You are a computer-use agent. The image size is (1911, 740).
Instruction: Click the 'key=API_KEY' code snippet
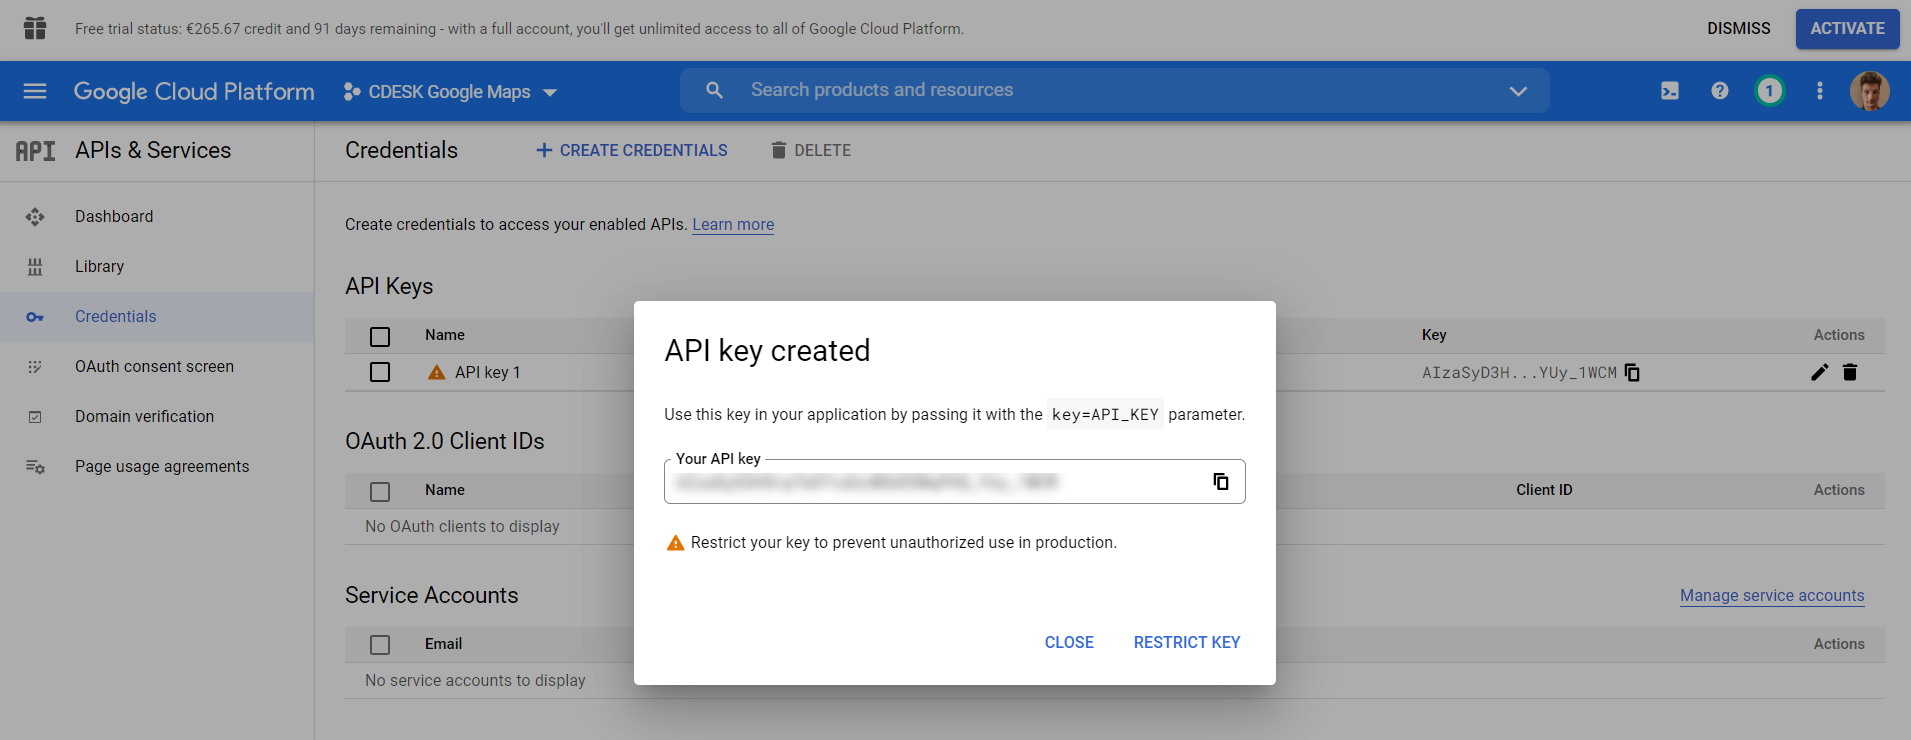(x=1105, y=414)
